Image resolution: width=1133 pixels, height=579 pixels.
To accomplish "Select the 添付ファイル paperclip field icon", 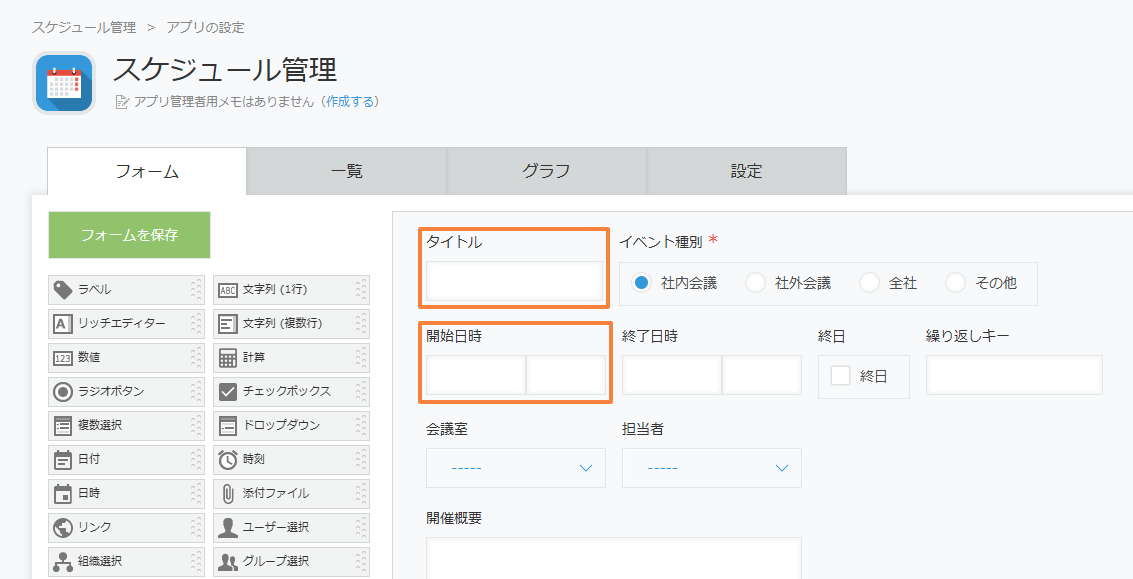I will click(x=228, y=494).
